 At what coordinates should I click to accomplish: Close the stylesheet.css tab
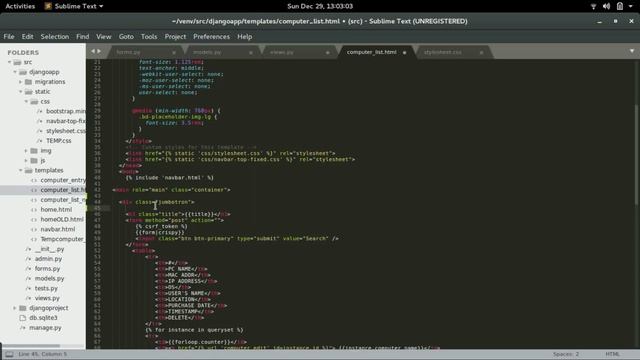pos(481,53)
